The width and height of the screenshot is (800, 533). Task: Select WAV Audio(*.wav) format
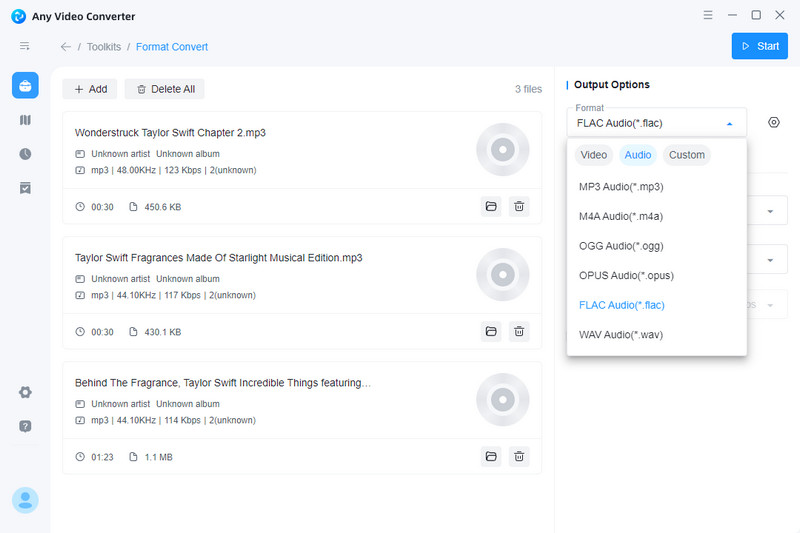coord(657,335)
